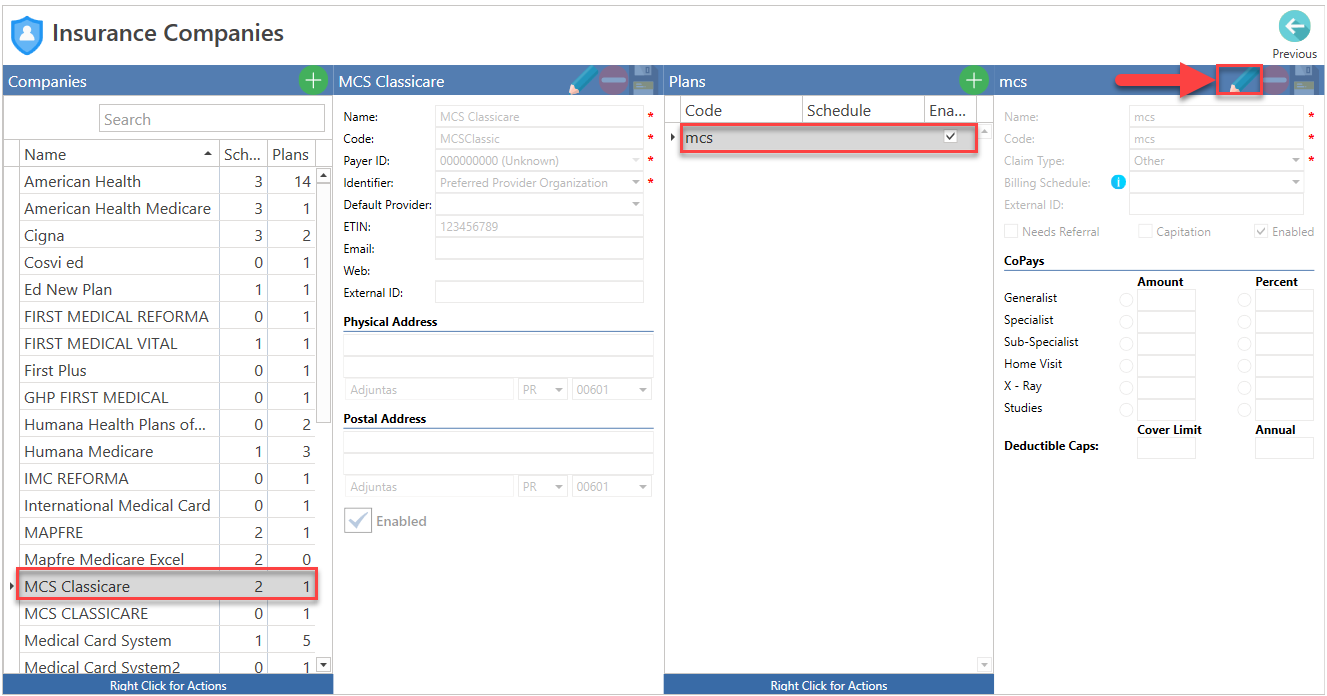Open Physical Address state PR dropdown
Screen dimensions: 1327x696
(x=559, y=389)
